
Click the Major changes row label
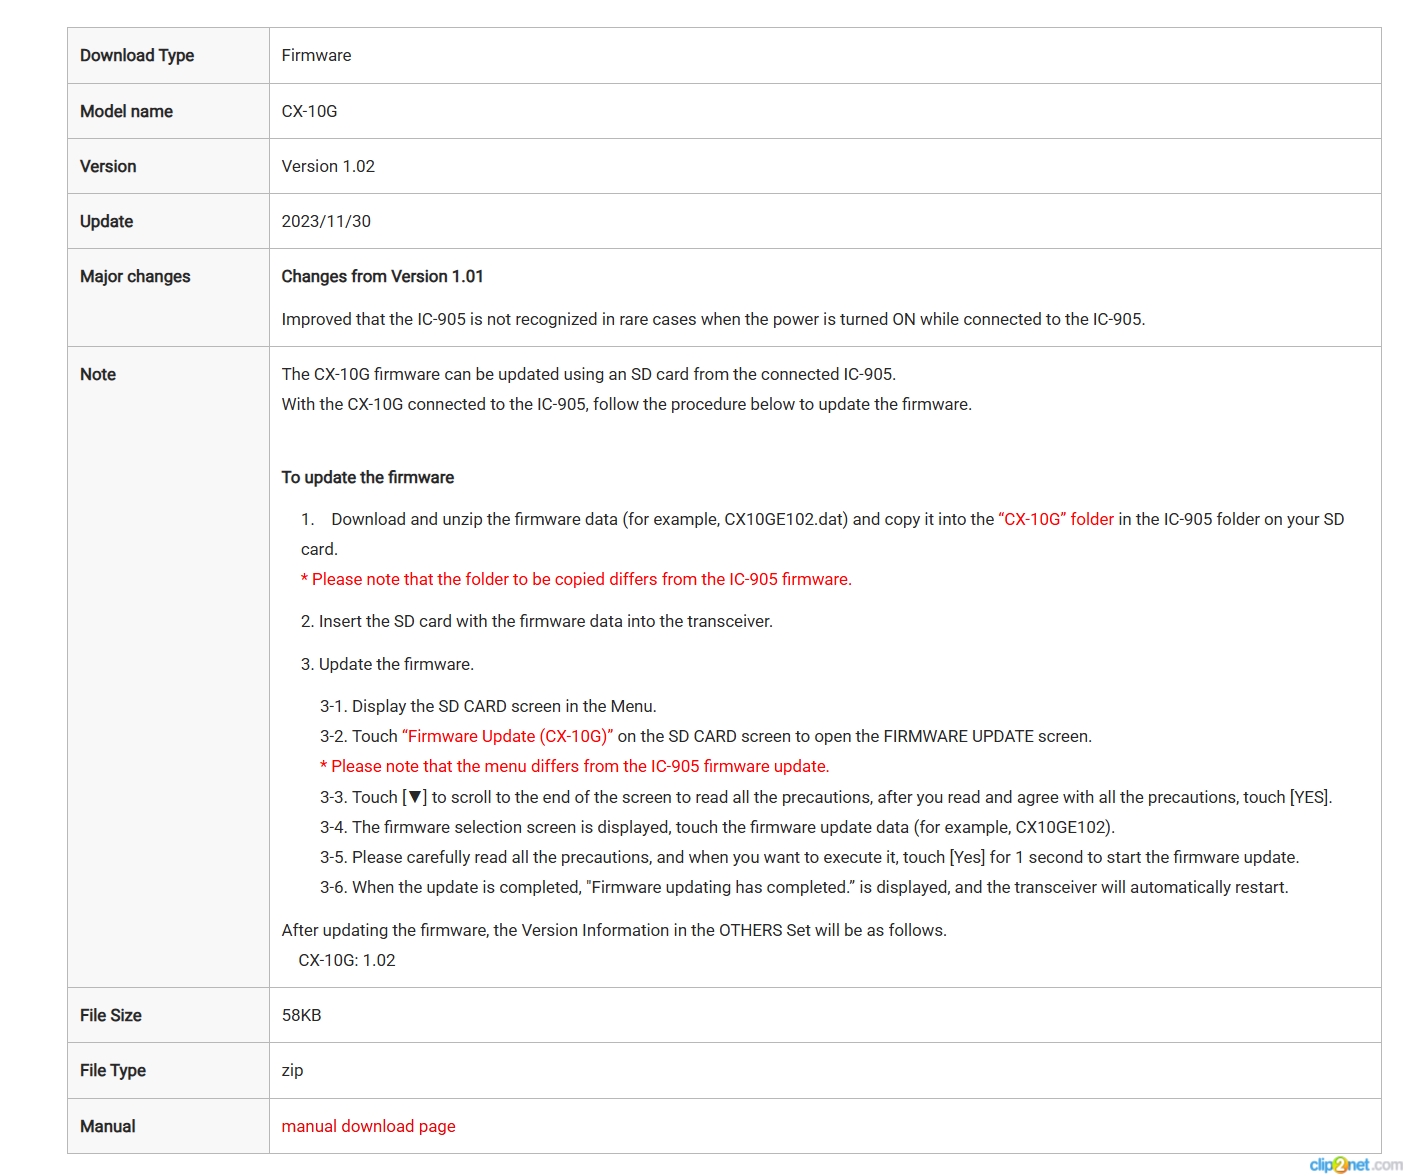click(135, 276)
